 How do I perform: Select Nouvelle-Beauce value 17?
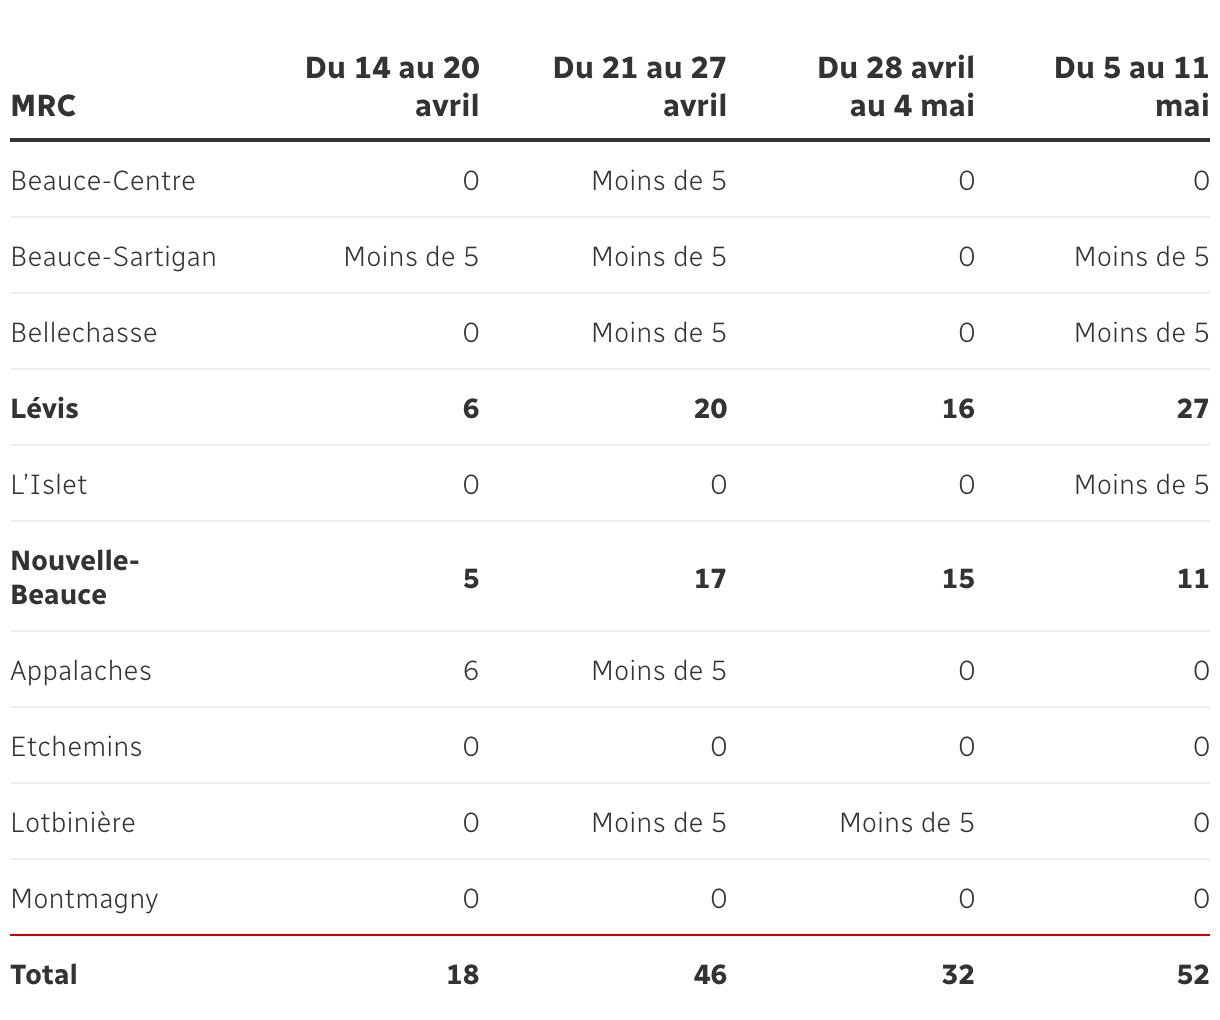[x=710, y=579]
